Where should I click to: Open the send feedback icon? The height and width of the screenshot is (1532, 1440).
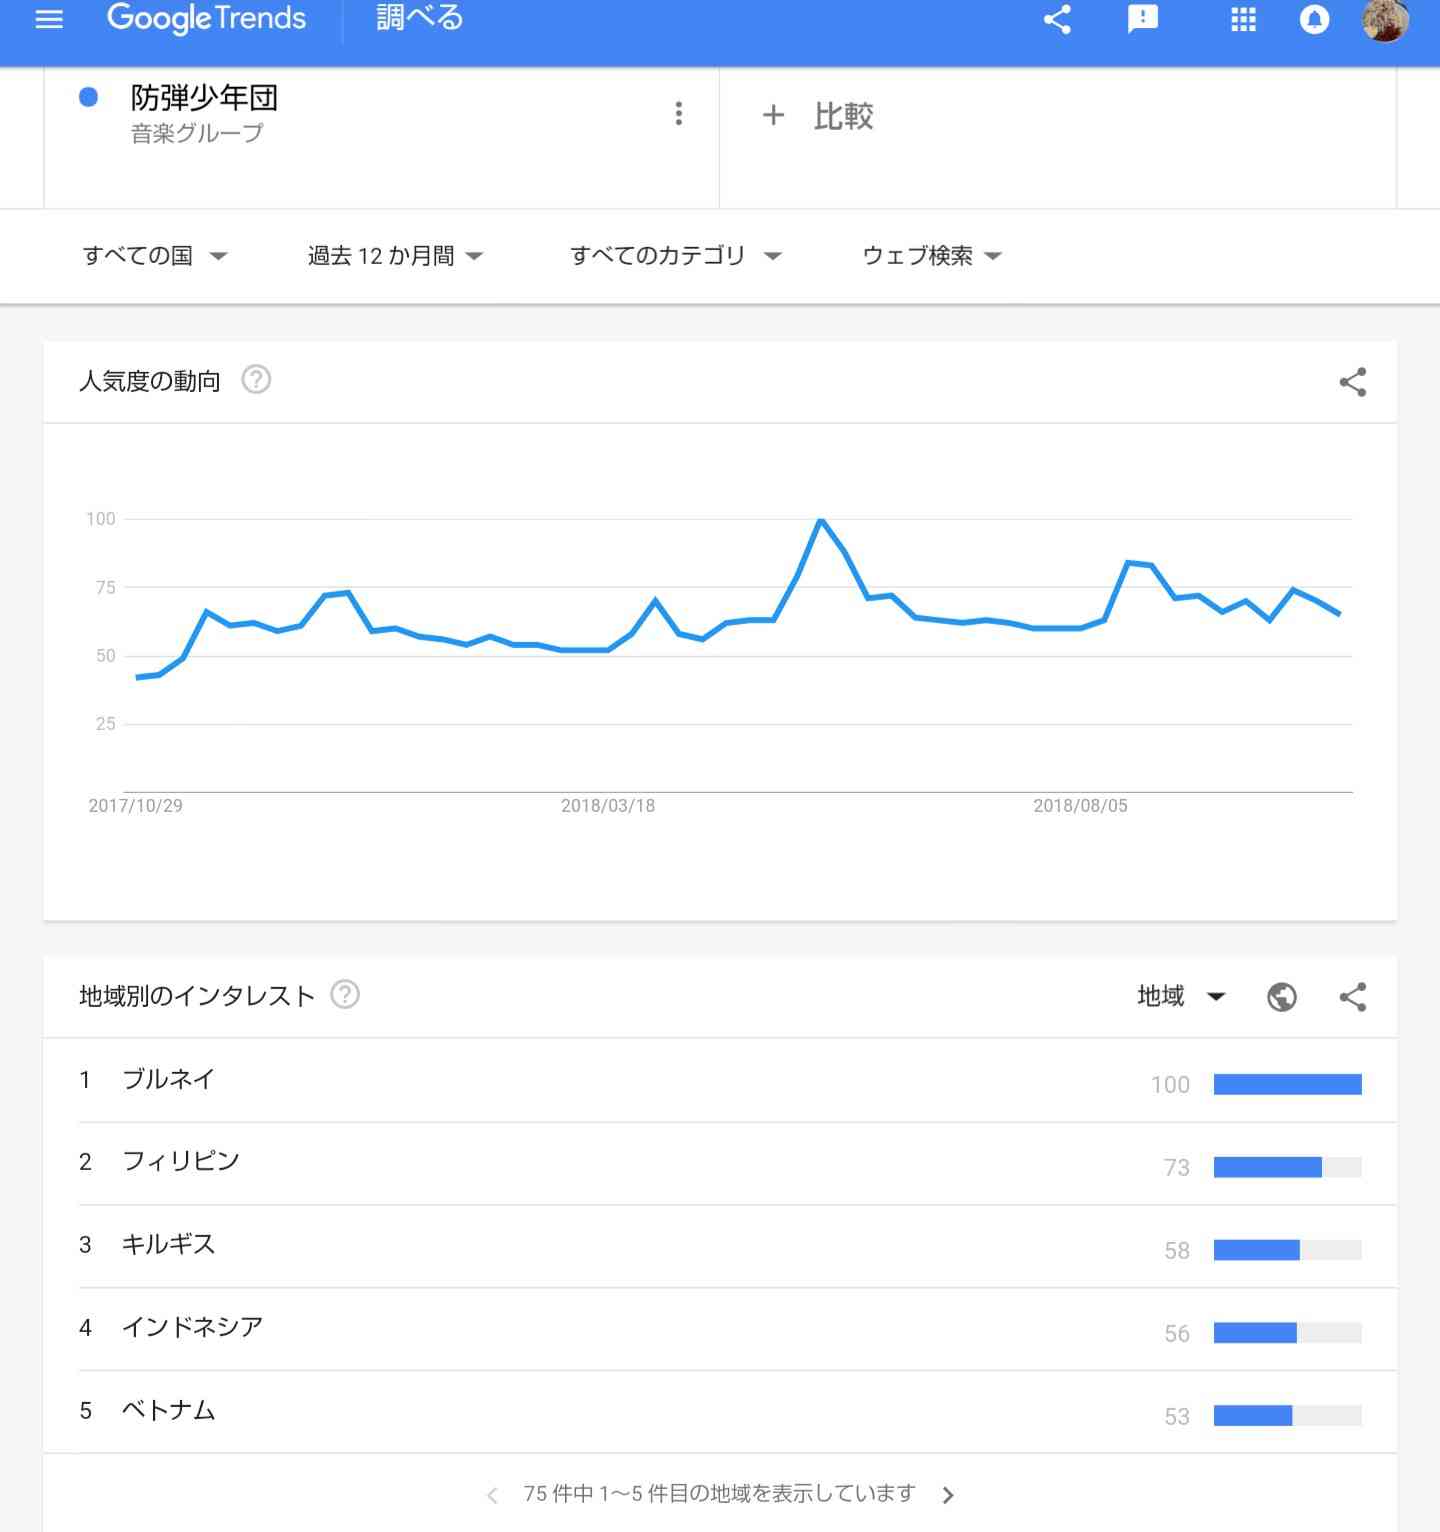(x=1142, y=19)
